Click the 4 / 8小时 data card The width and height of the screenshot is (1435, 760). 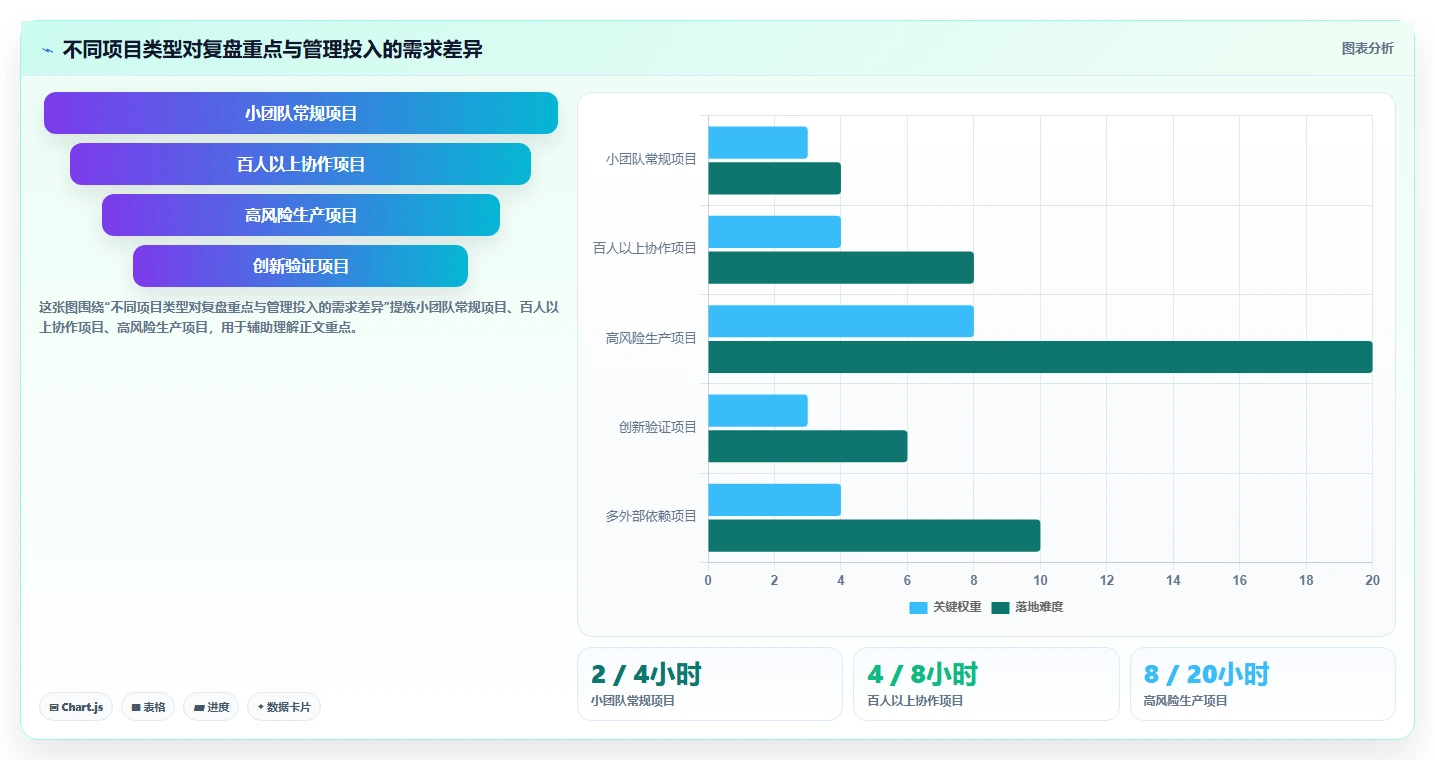pos(986,684)
